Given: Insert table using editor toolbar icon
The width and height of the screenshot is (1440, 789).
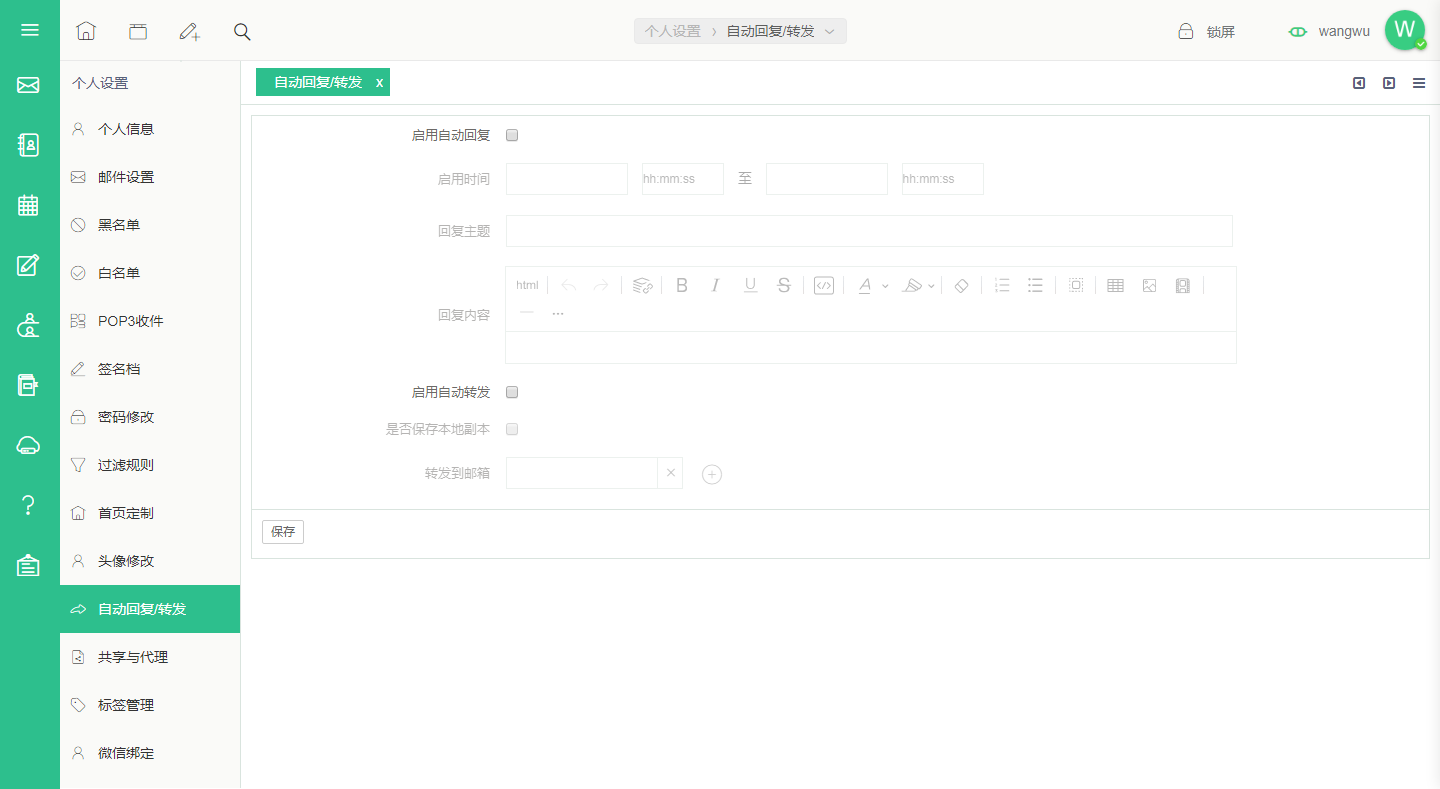Looking at the screenshot, I should [1115, 285].
